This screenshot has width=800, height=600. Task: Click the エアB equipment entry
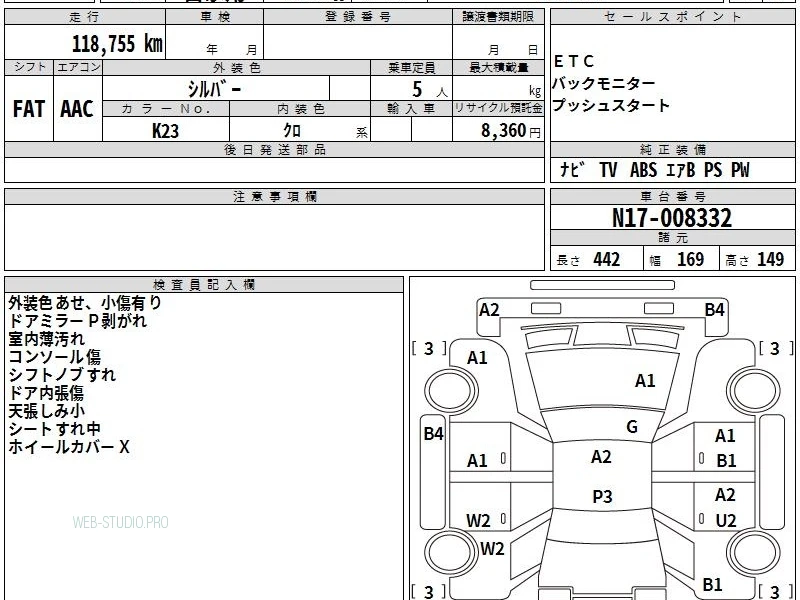(x=681, y=170)
